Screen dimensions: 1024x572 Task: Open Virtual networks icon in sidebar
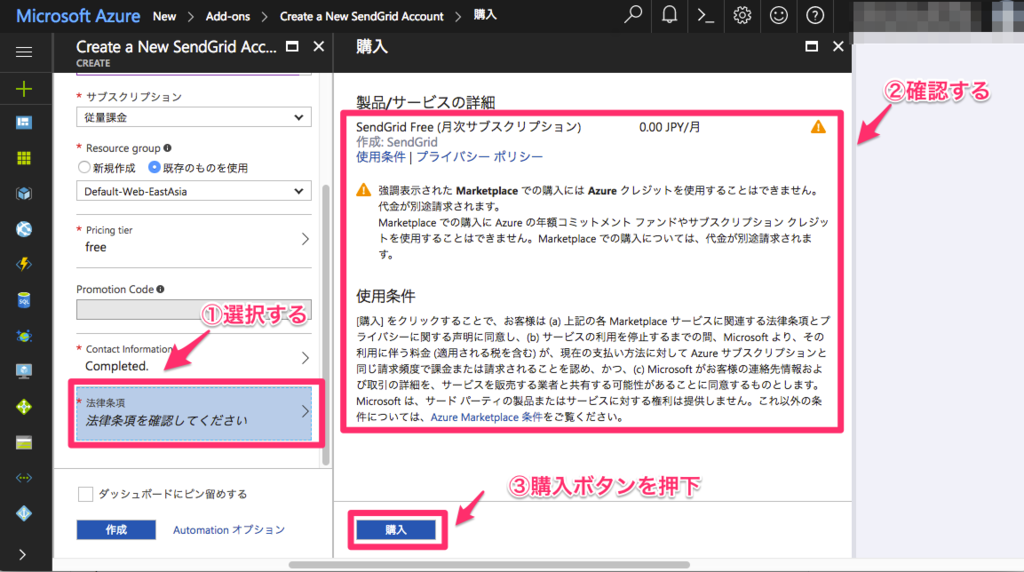click(24, 478)
